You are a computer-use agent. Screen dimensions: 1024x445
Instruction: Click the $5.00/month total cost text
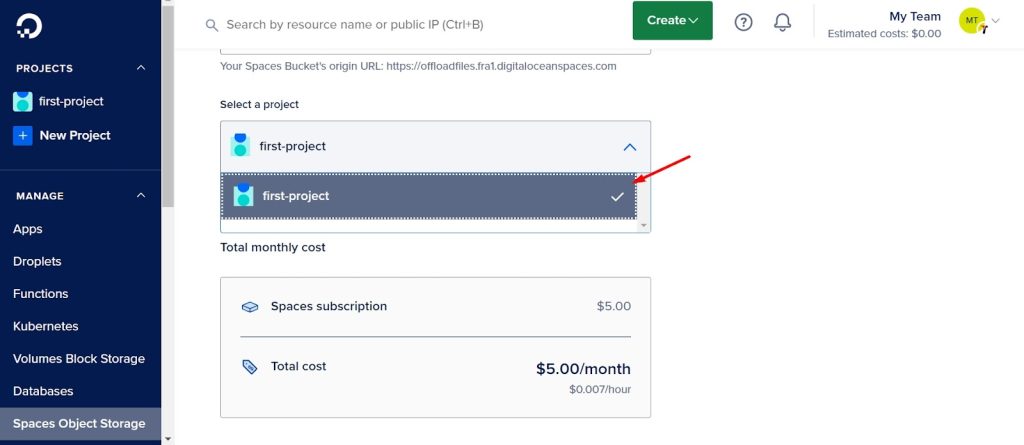click(583, 369)
